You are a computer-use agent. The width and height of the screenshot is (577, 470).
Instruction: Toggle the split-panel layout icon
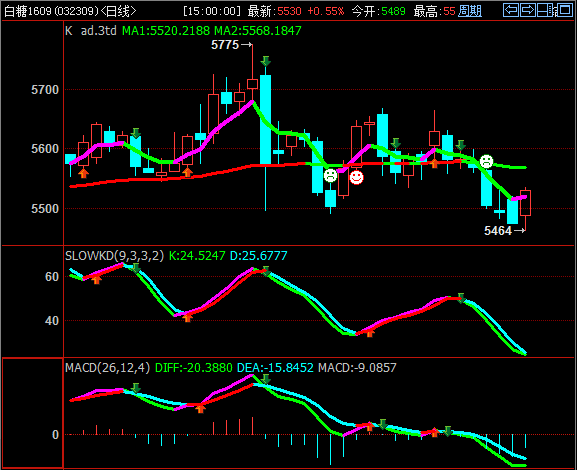[x=545, y=10]
